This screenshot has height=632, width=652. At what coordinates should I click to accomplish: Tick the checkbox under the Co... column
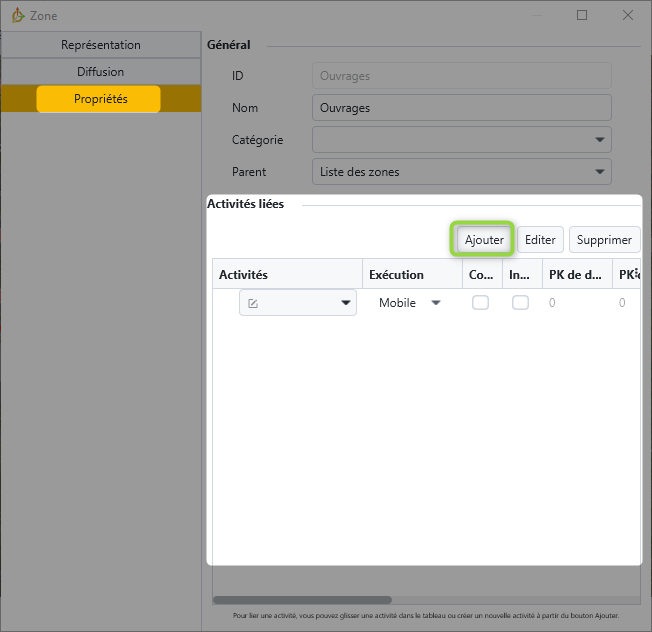point(480,303)
